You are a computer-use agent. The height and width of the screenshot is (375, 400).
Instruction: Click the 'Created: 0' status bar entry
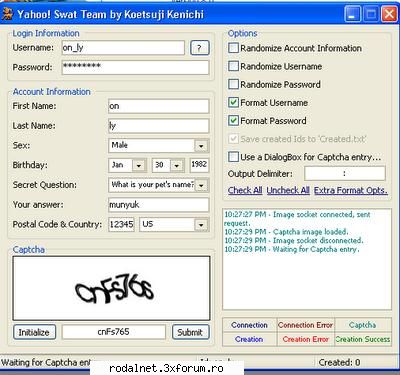(339, 362)
